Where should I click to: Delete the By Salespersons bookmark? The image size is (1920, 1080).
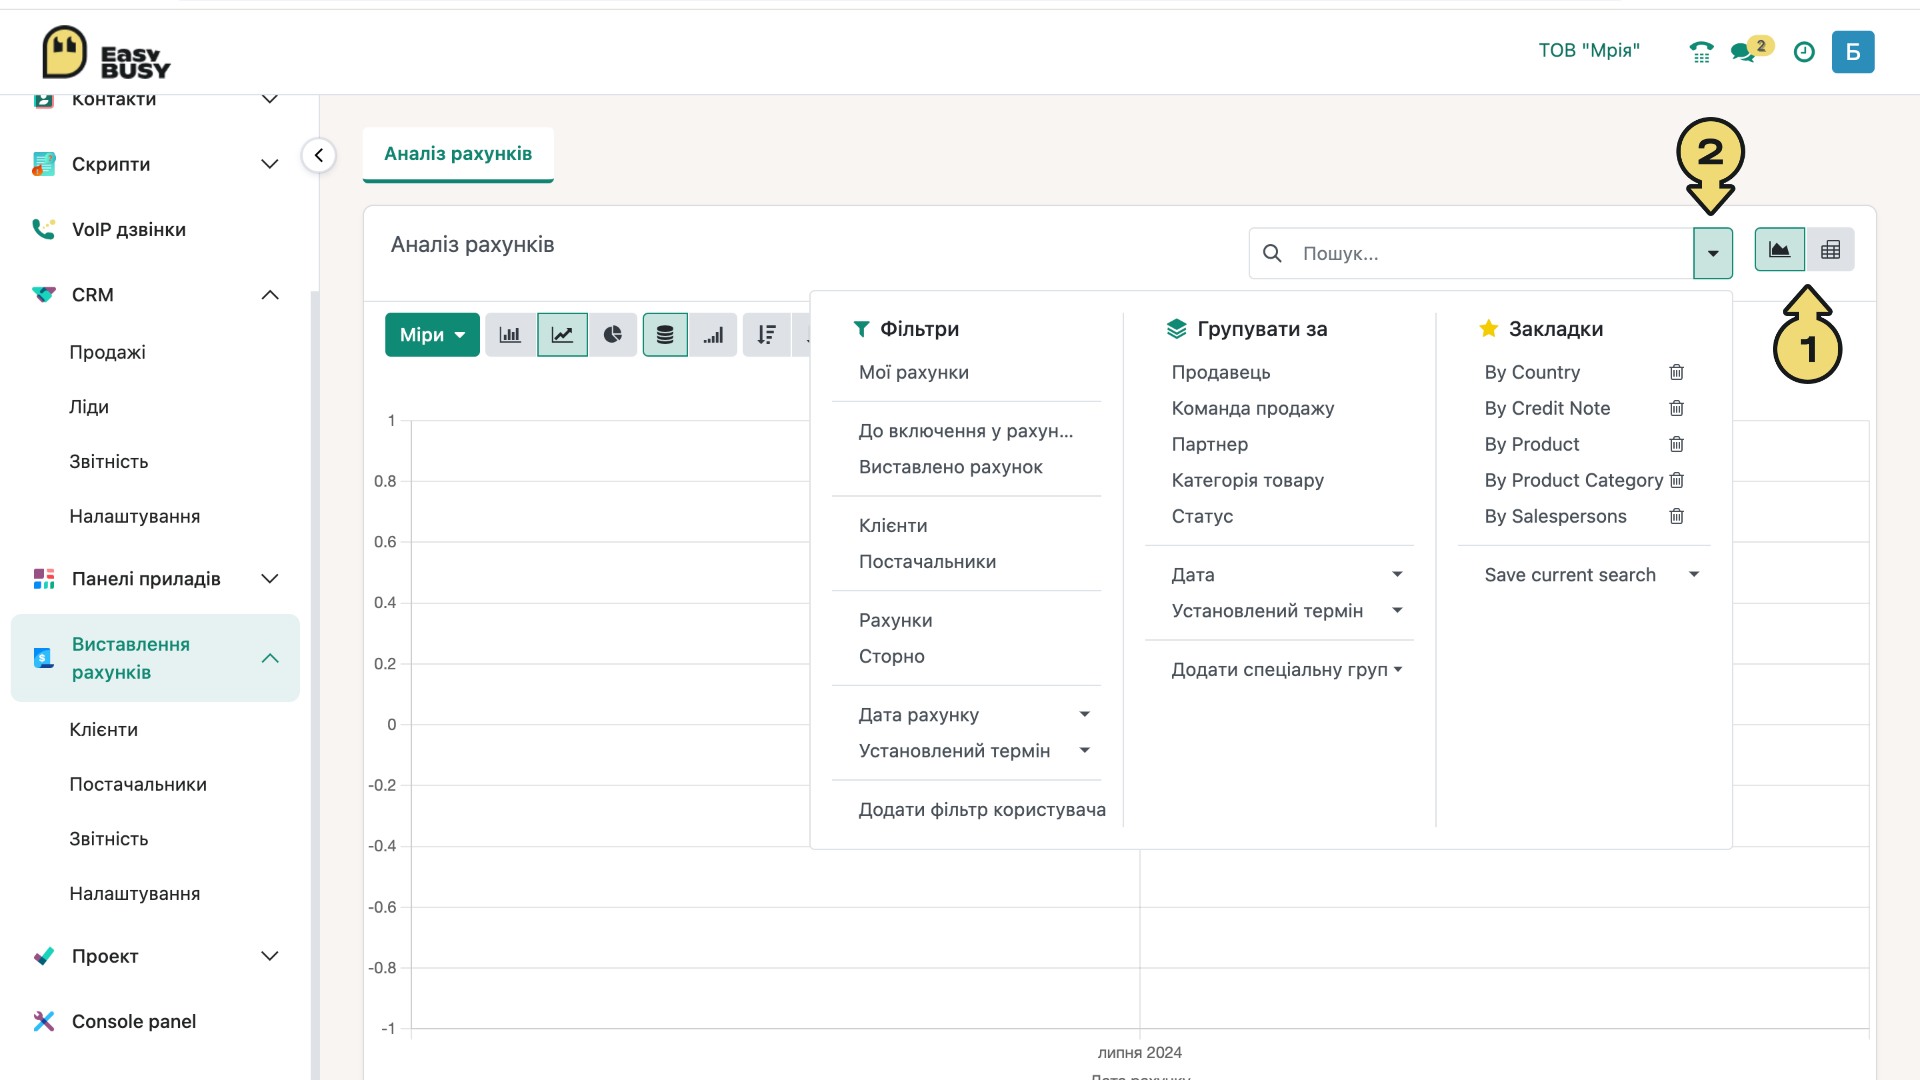pos(1677,516)
